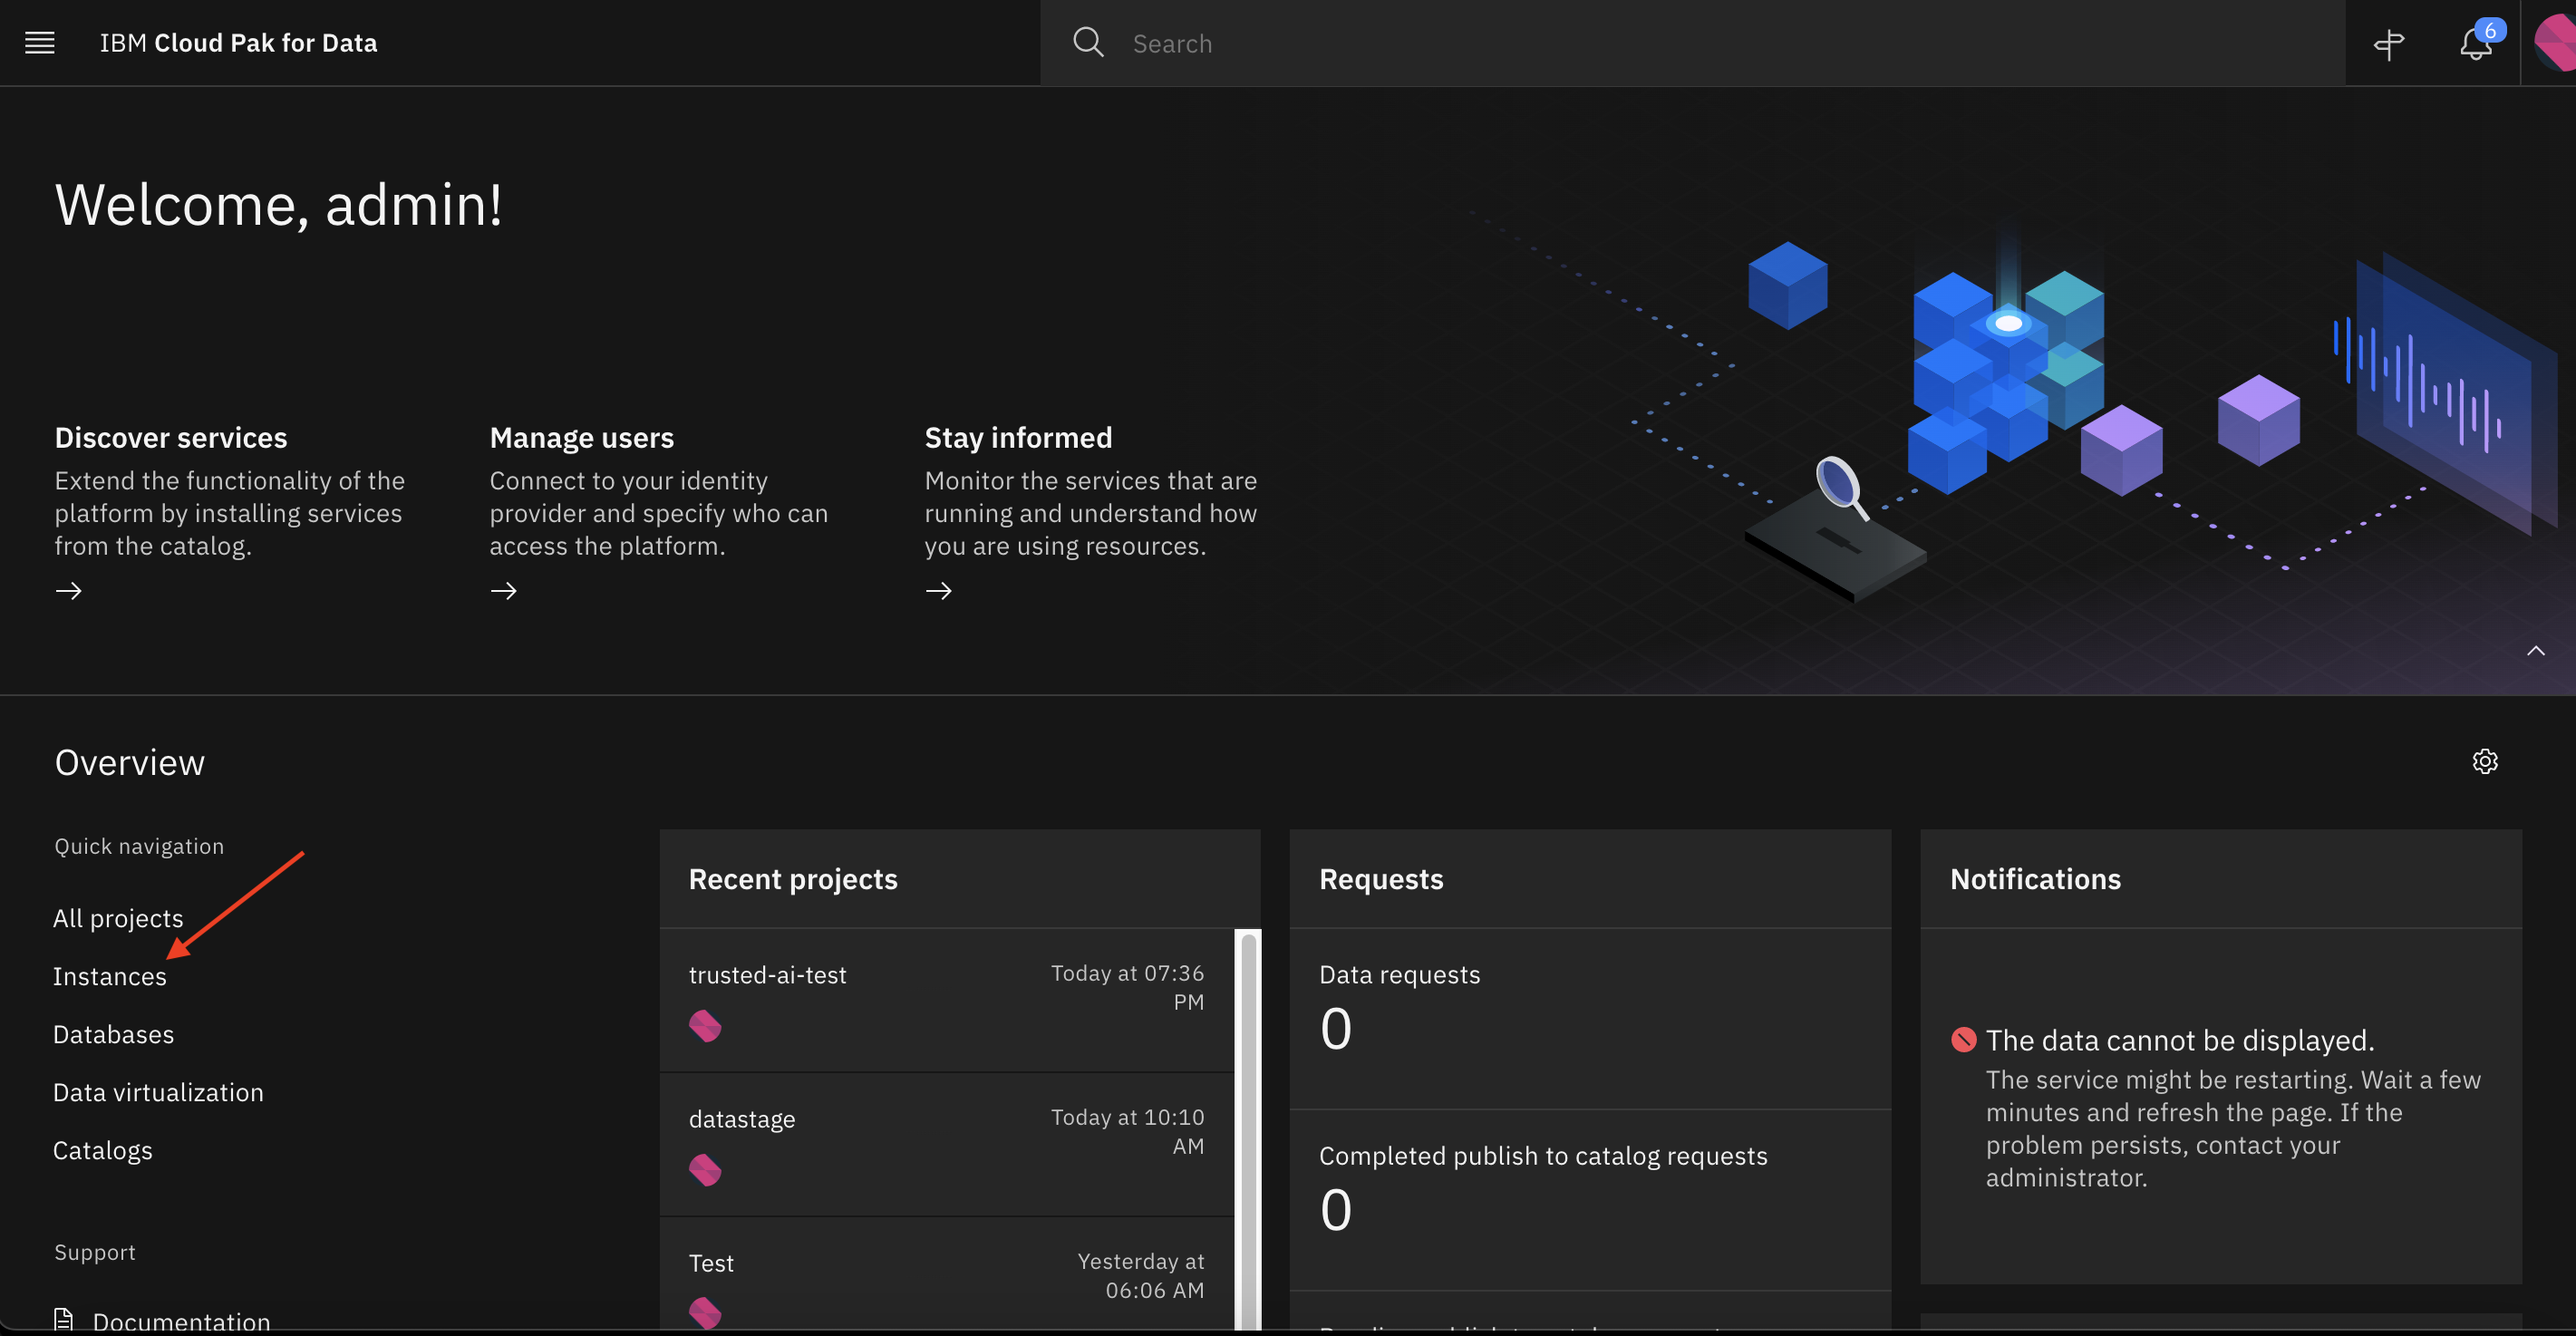Open the Test project
The image size is (2576, 1336).
click(712, 1263)
